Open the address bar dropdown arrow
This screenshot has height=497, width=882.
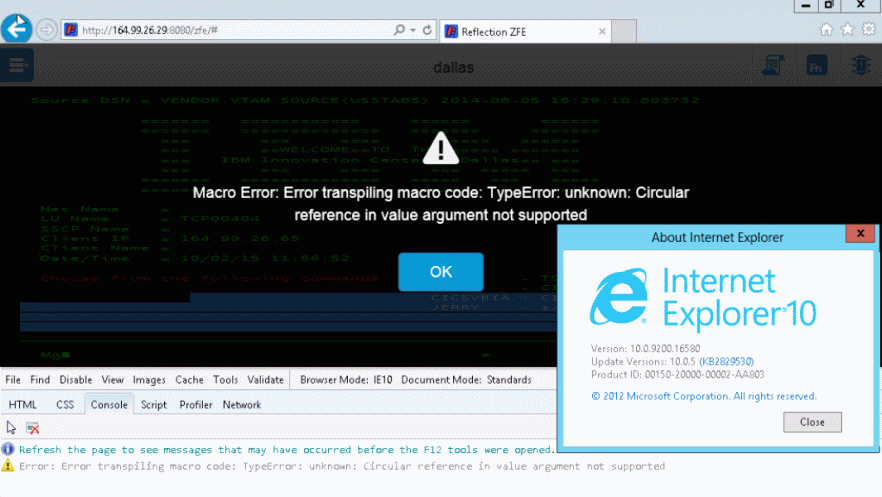413,30
